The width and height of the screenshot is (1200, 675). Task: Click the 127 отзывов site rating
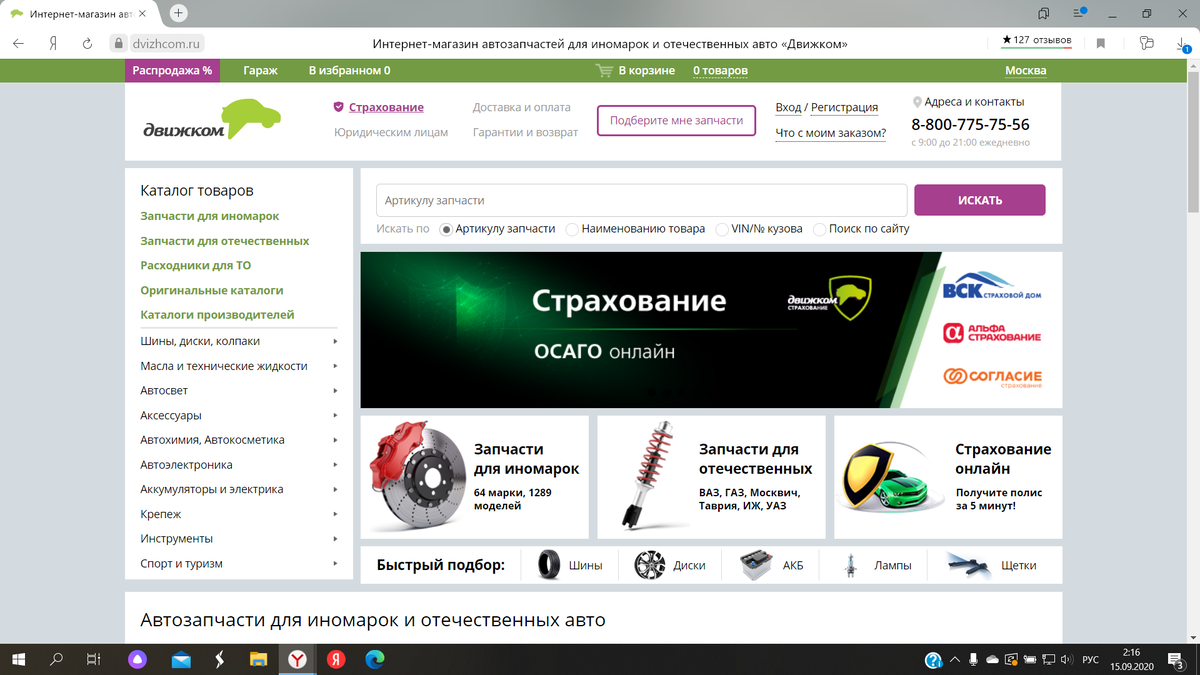click(1037, 41)
